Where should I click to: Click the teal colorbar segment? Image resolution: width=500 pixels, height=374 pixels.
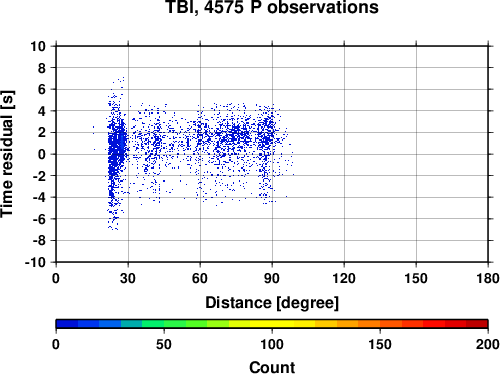click(131, 324)
